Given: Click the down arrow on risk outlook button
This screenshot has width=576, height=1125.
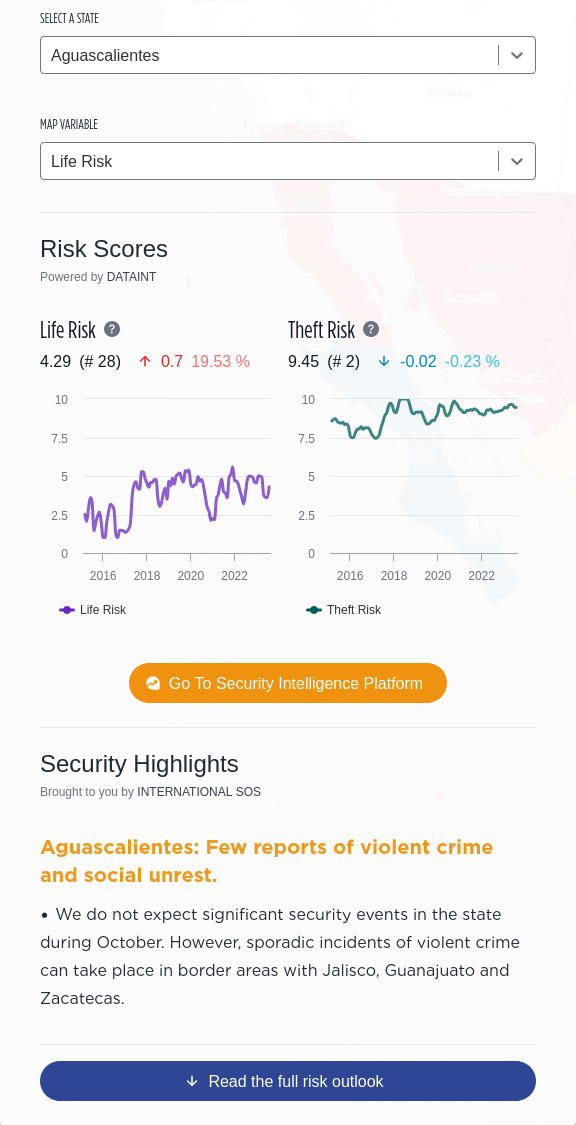Looking at the screenshot, I should [191, 1081].
